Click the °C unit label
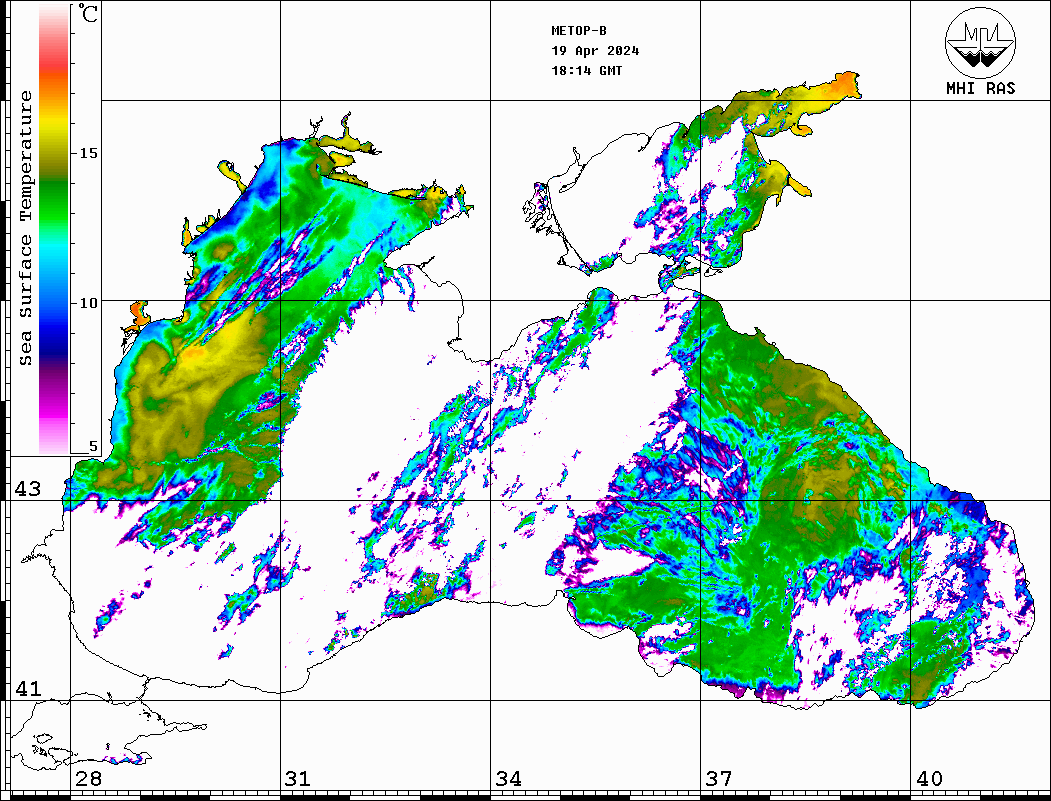 88,14
